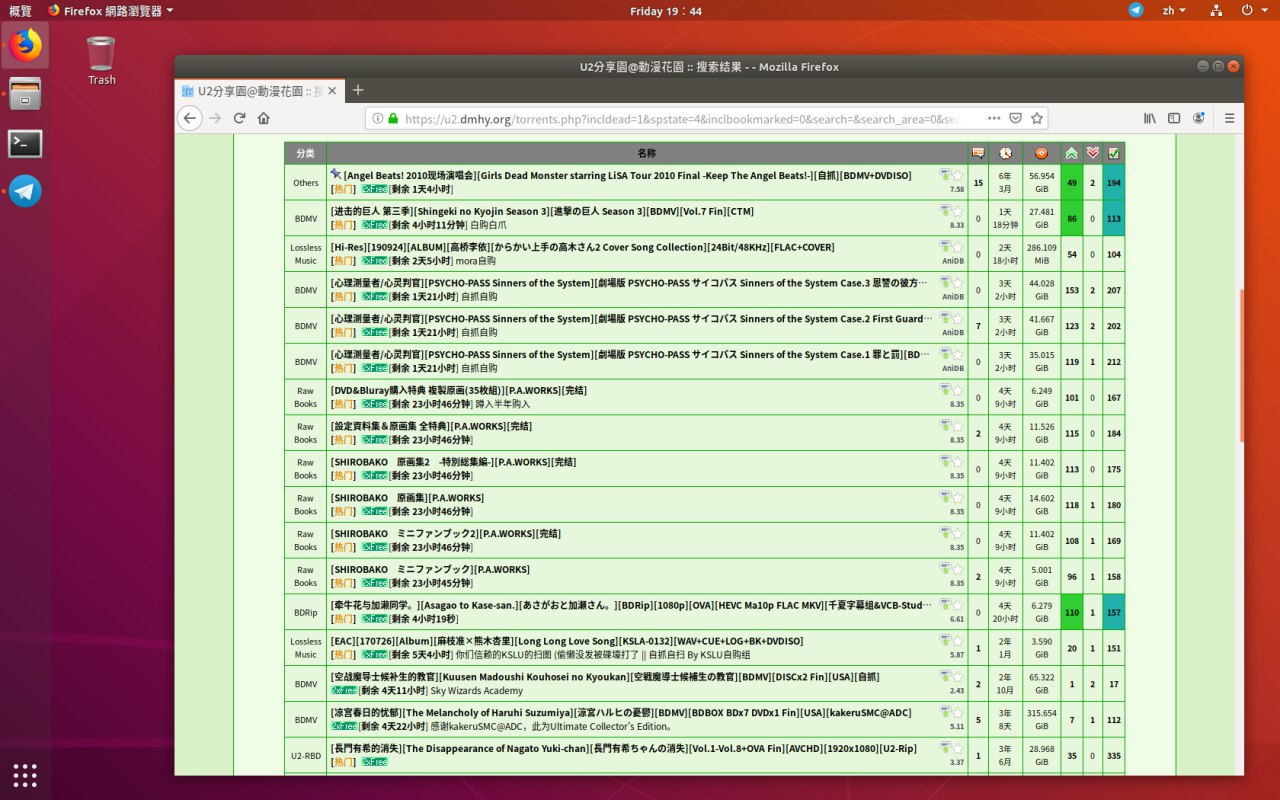The height and width of the screenshot is (800, 1280).
Task: Sort by seeders green up-arrows icon
Action: (1071, 153)
